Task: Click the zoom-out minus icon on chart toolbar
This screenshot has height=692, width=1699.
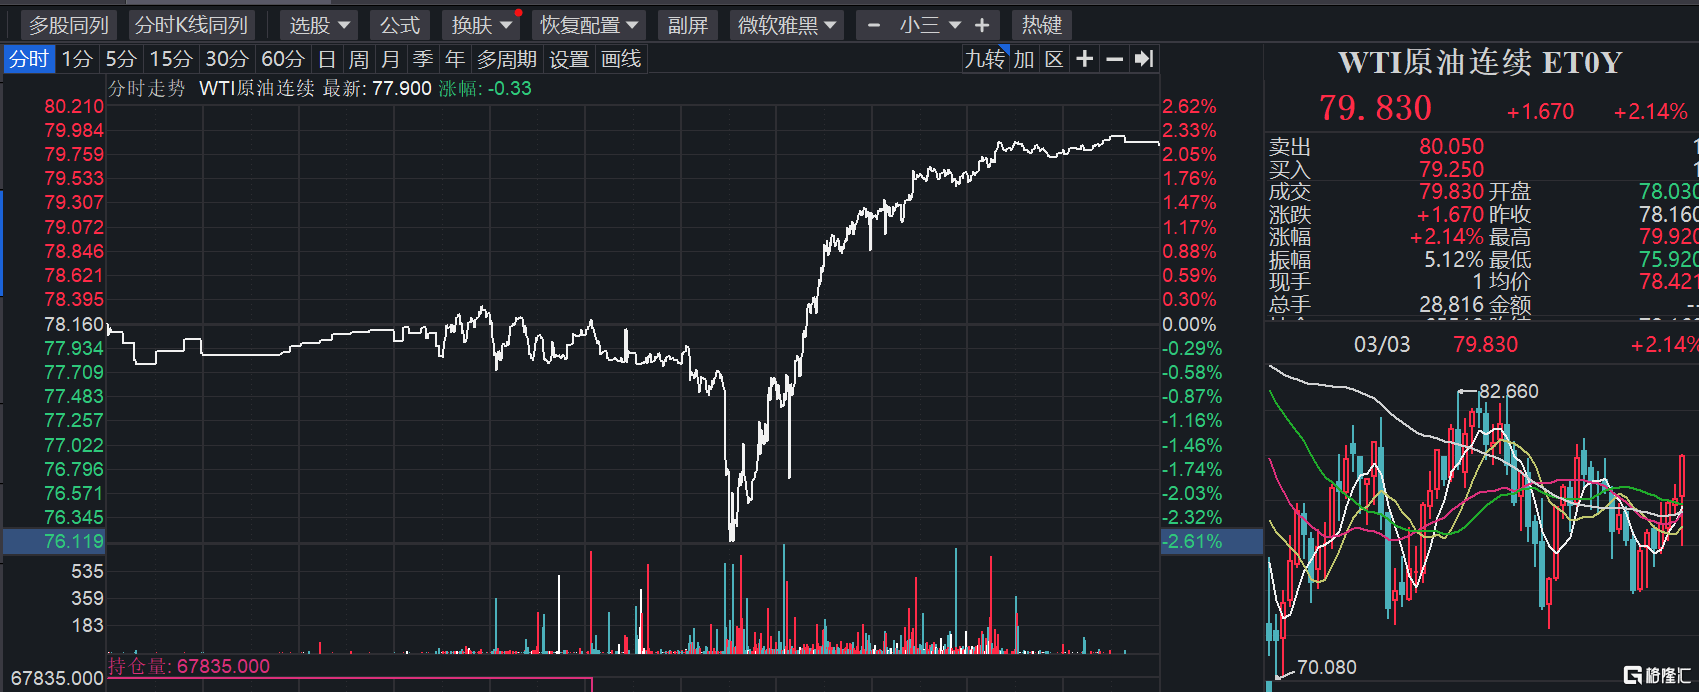Action: pyautogui.click(x=1114, y=59)
